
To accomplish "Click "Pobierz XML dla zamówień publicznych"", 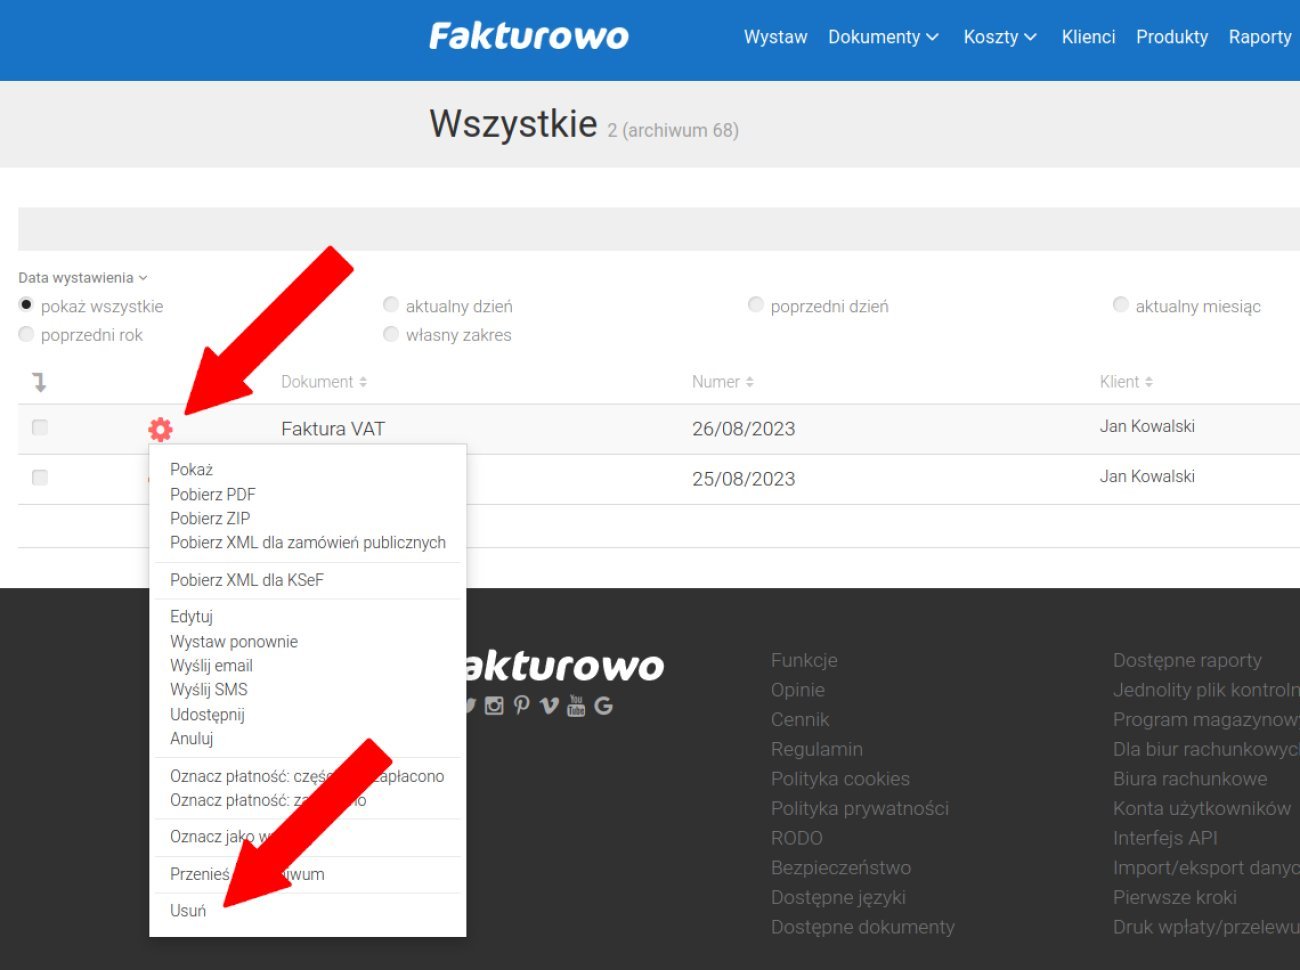I will [308, 542].
